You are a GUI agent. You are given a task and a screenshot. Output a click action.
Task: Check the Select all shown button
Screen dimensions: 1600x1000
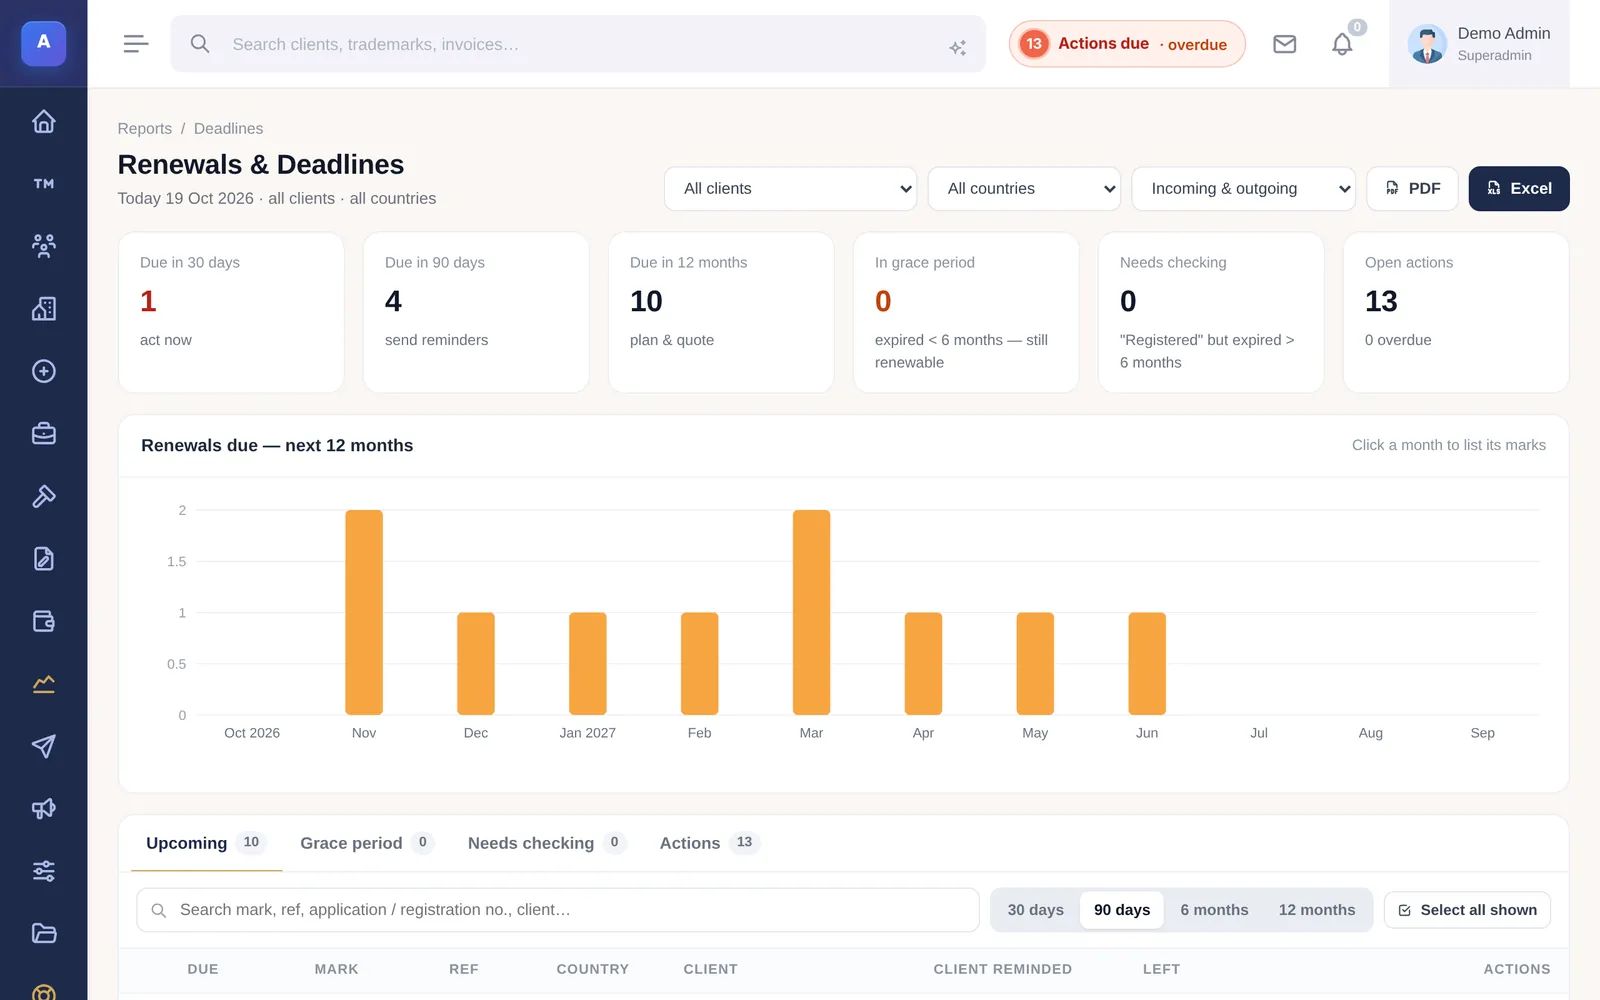click(1467, 910)
